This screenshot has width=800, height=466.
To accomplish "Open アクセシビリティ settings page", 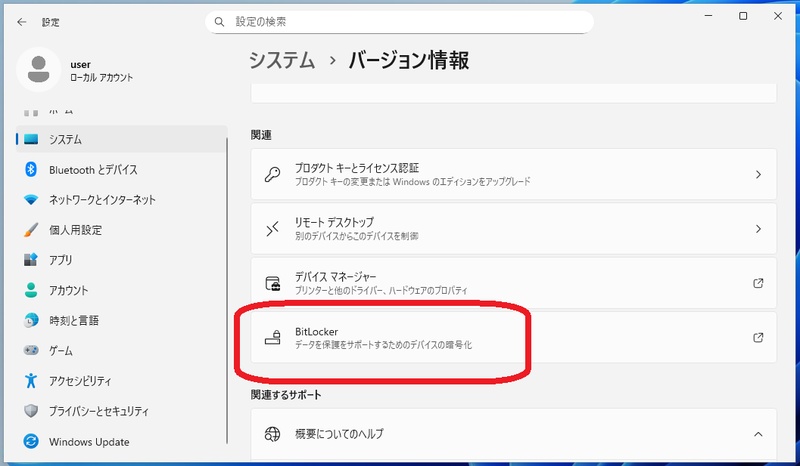I will point(121,381).
